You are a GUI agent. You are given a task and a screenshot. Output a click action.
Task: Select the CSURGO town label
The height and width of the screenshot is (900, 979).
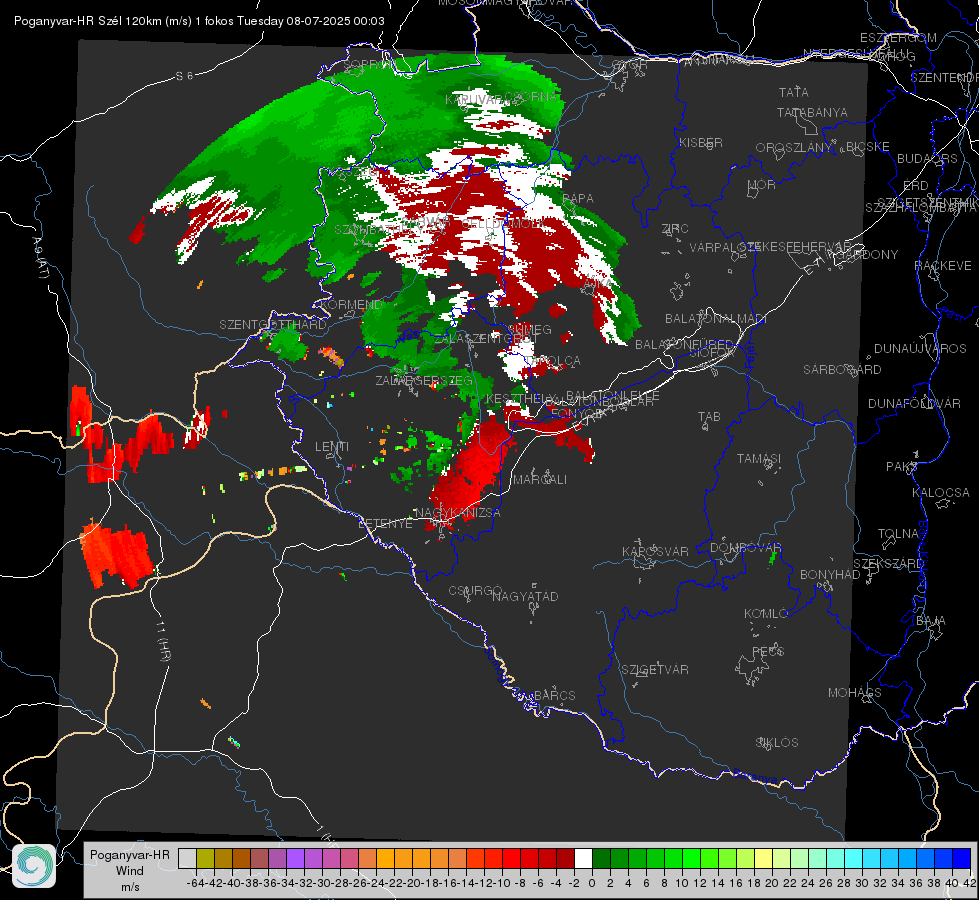tap(475, 591)
